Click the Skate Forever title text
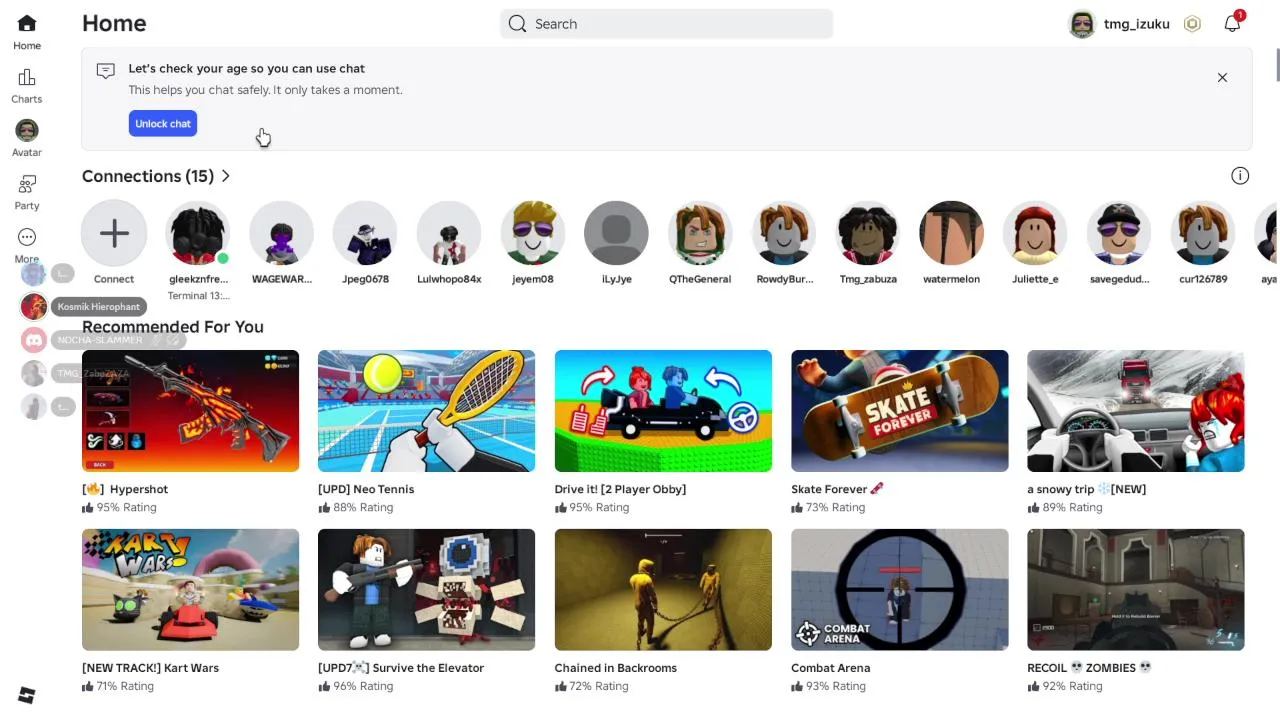 (837, 489)
